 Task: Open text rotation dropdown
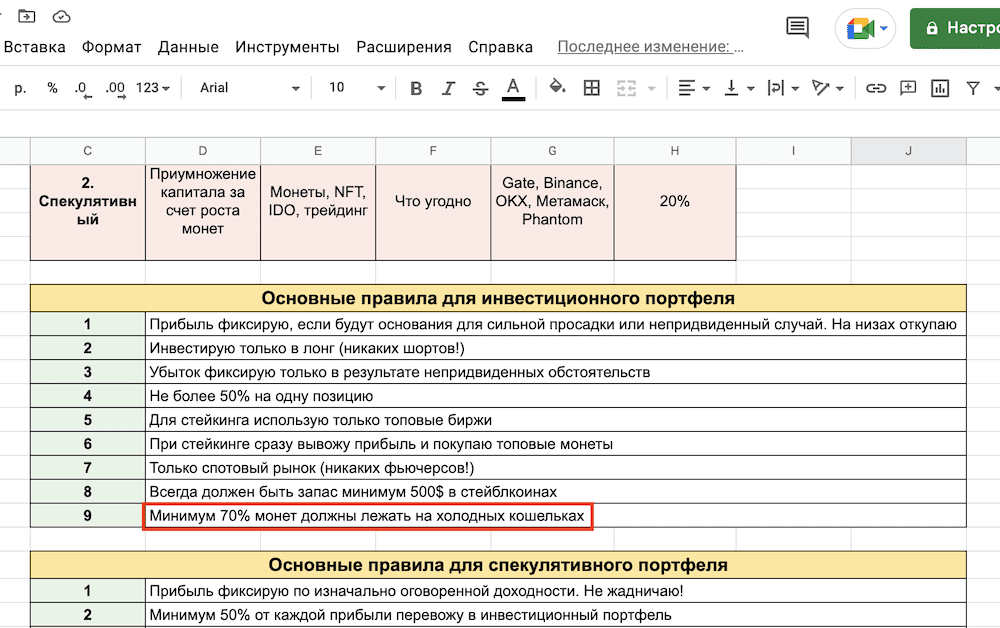tap(827, 88)
